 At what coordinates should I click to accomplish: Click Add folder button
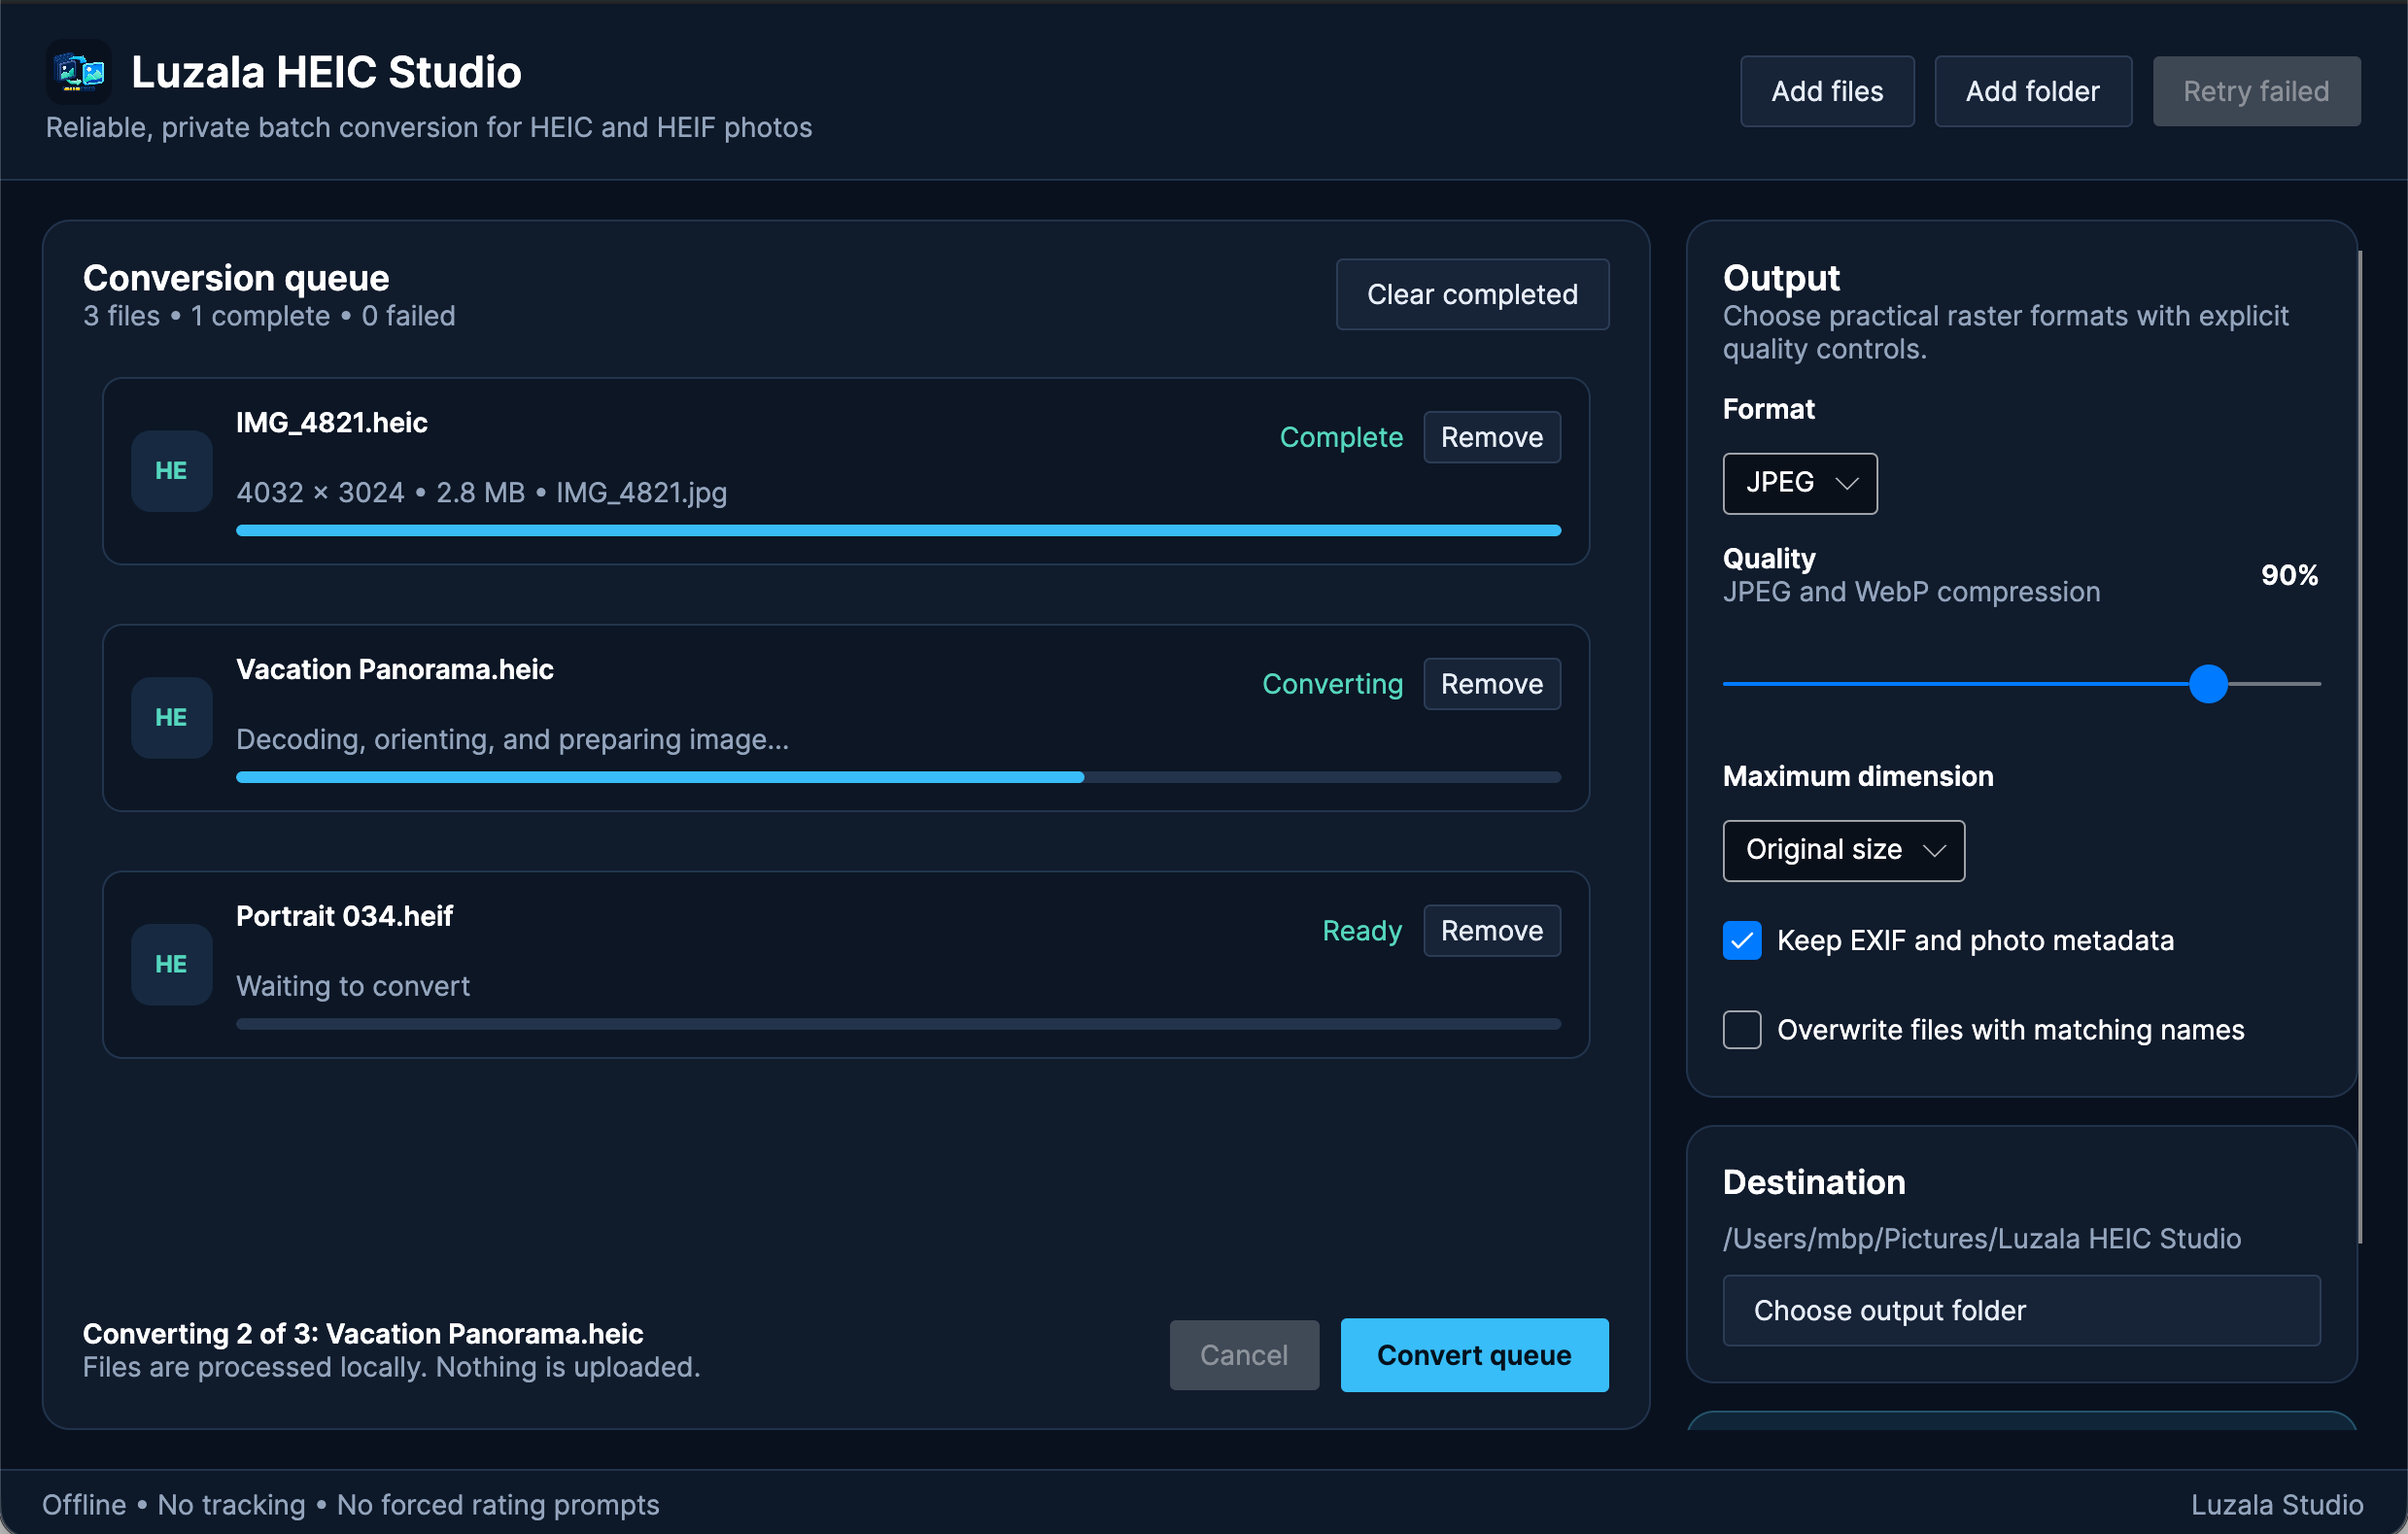pyautogui.click(x=2033, y=92)
